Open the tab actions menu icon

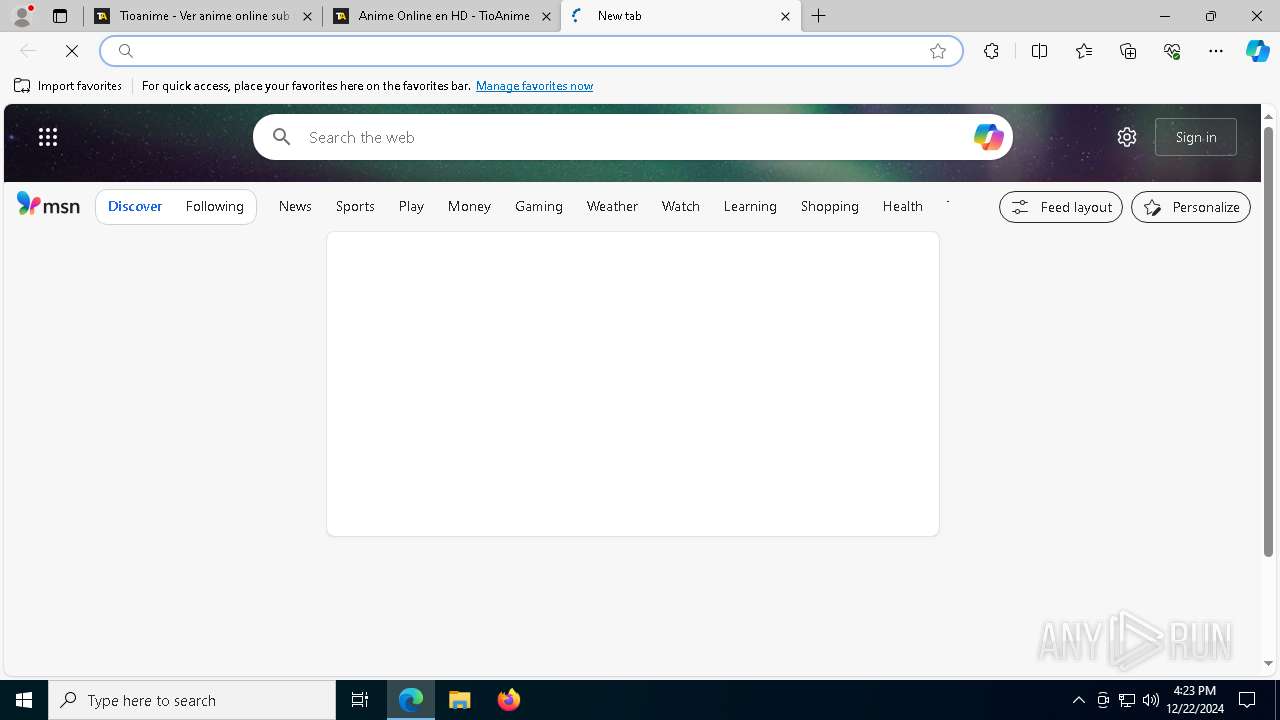click(x=60, y=16)
